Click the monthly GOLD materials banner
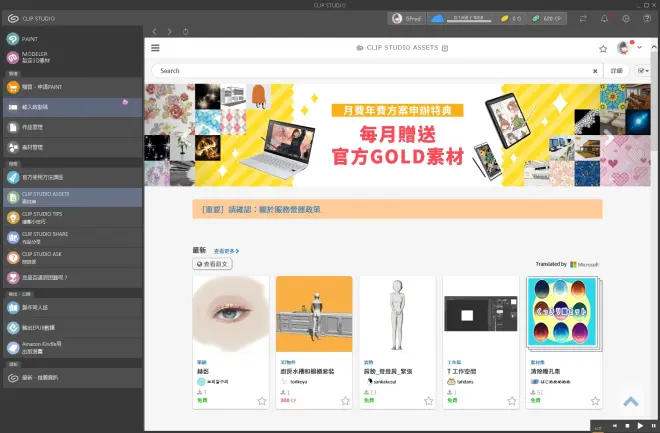The width and height of the screenshot is (660, 433). [x=397, y=135]
